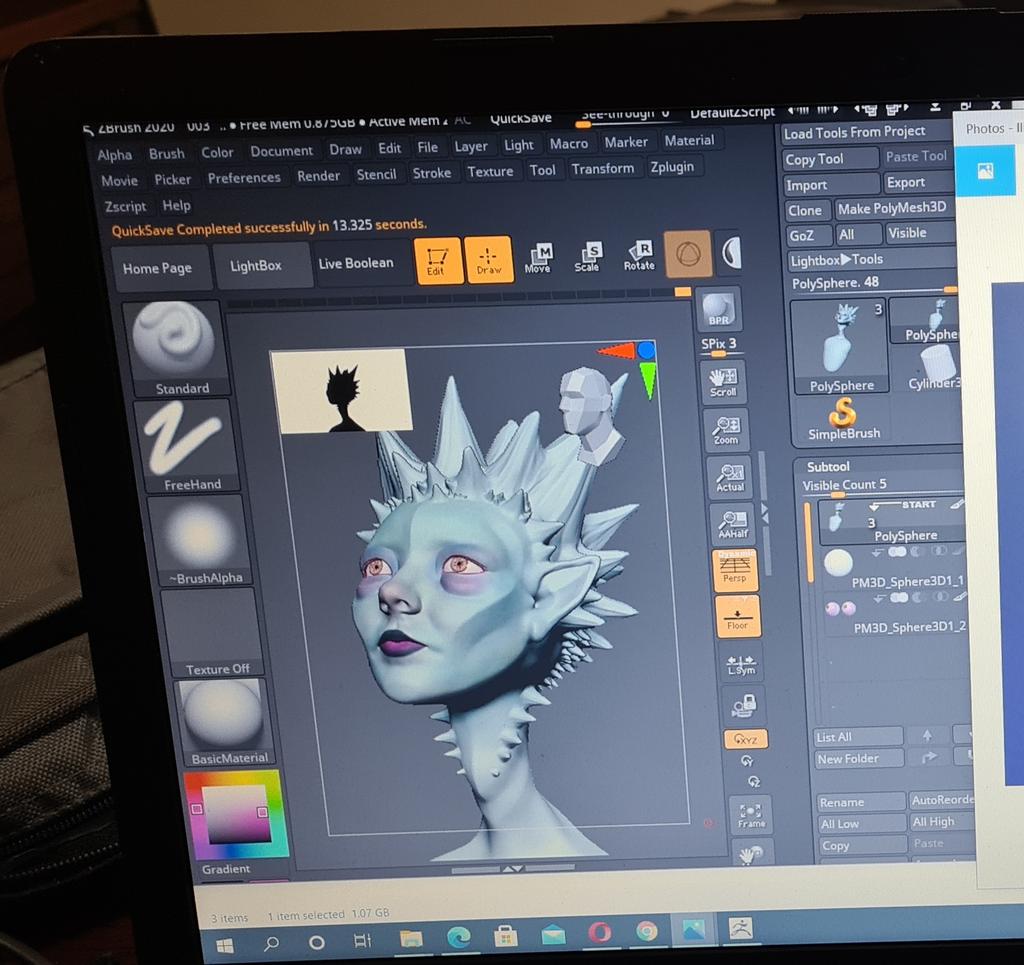The image size is (1024, 965).
Task: Select the PM3D_Sphere3D1_1 subtool
Action: (x=895, y=568)
